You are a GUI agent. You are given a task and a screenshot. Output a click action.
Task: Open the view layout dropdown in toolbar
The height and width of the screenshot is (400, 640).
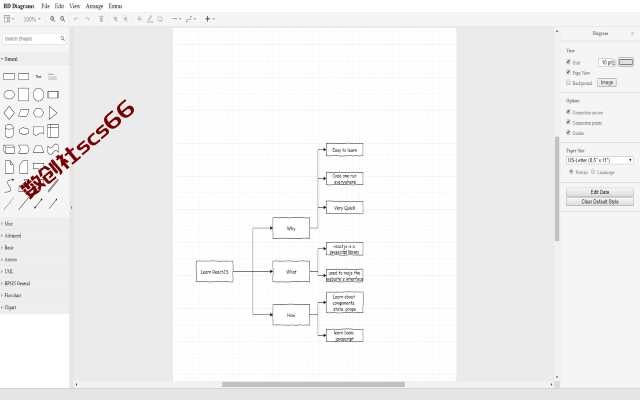(x=9, y=19)
